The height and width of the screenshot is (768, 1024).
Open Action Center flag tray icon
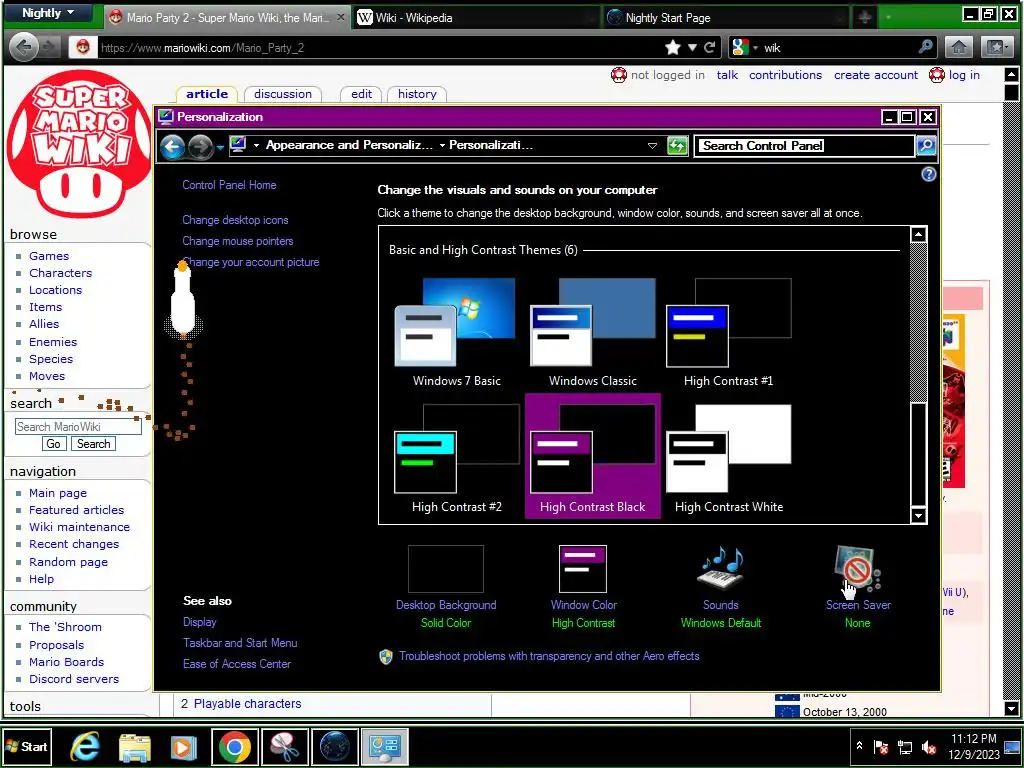tap(881, 747)
